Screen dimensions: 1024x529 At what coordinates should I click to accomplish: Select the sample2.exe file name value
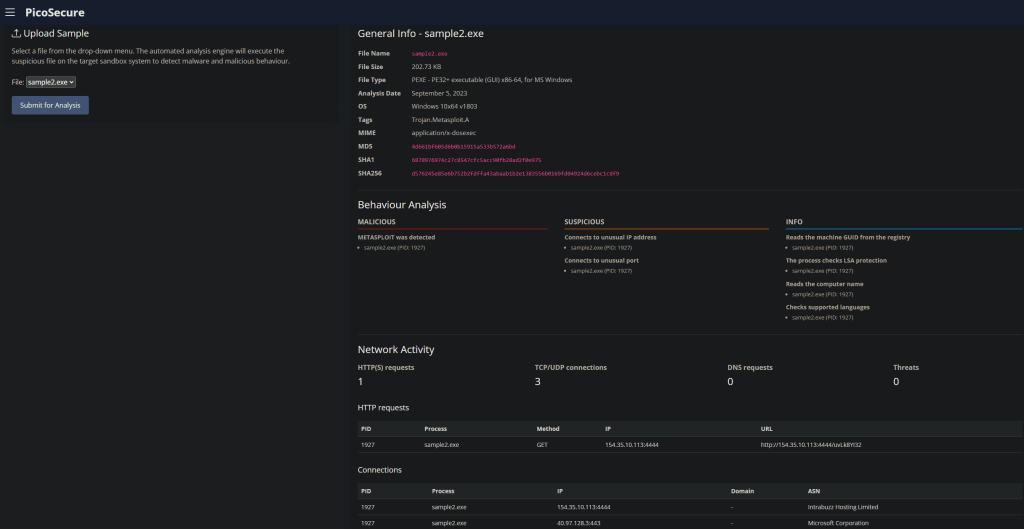tap(430, 53)
